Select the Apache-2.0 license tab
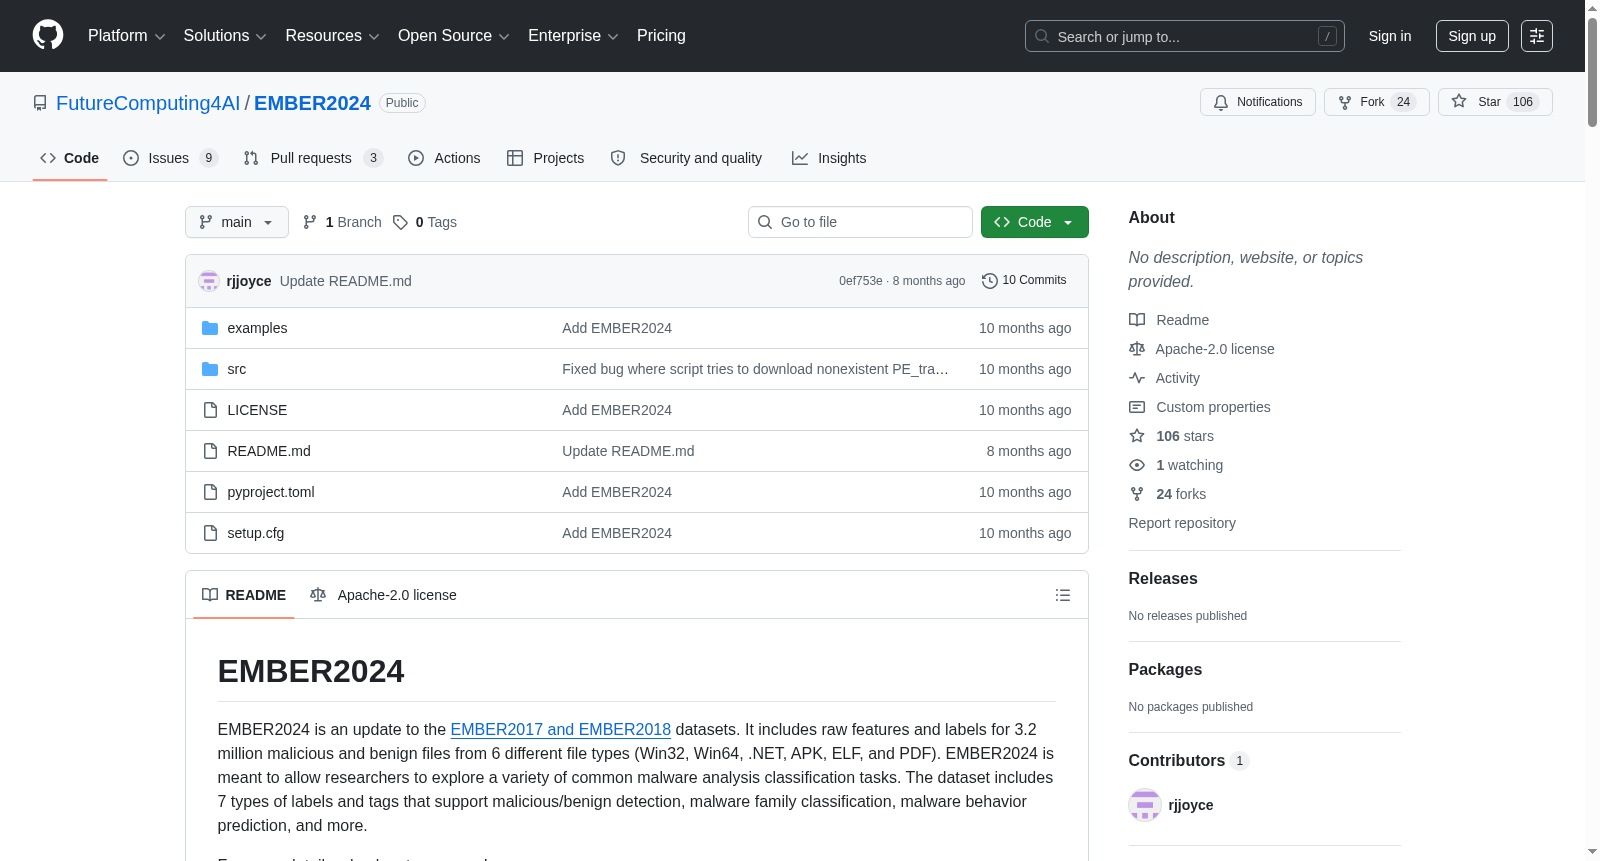 (383, 595)
